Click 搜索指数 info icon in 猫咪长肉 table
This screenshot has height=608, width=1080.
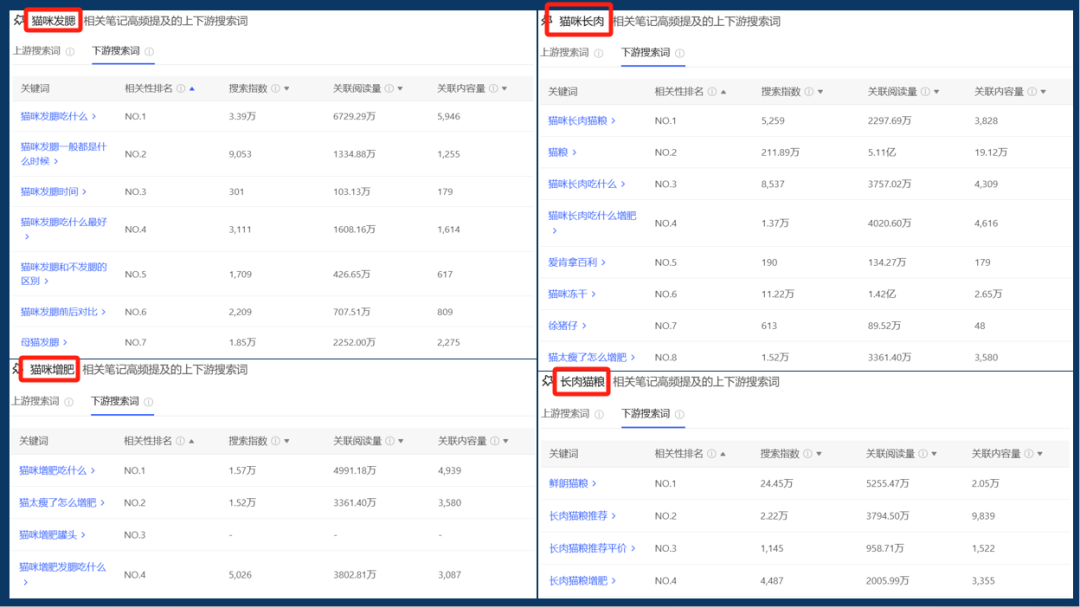pos(809,92)
